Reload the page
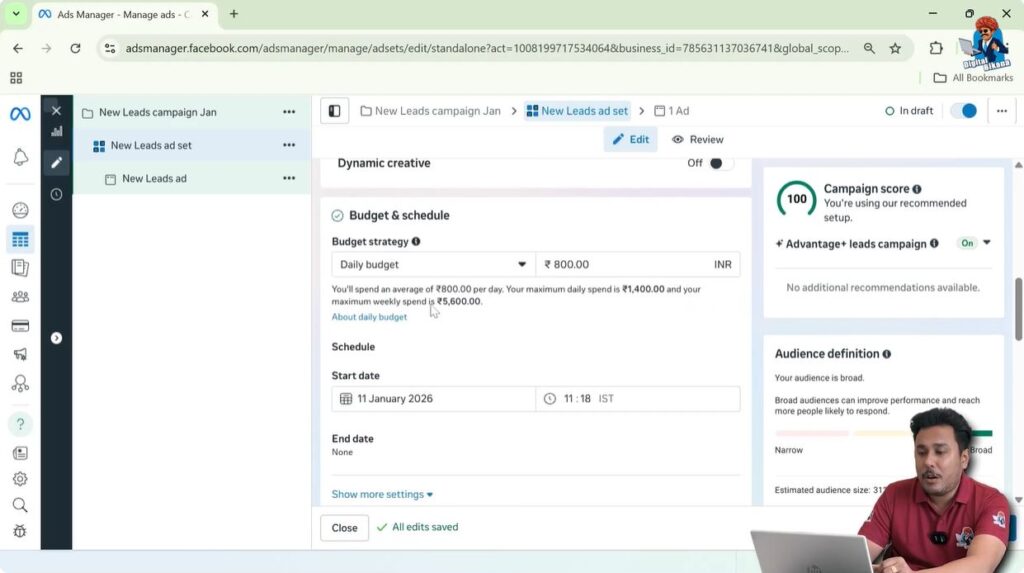 click(75, 48)
